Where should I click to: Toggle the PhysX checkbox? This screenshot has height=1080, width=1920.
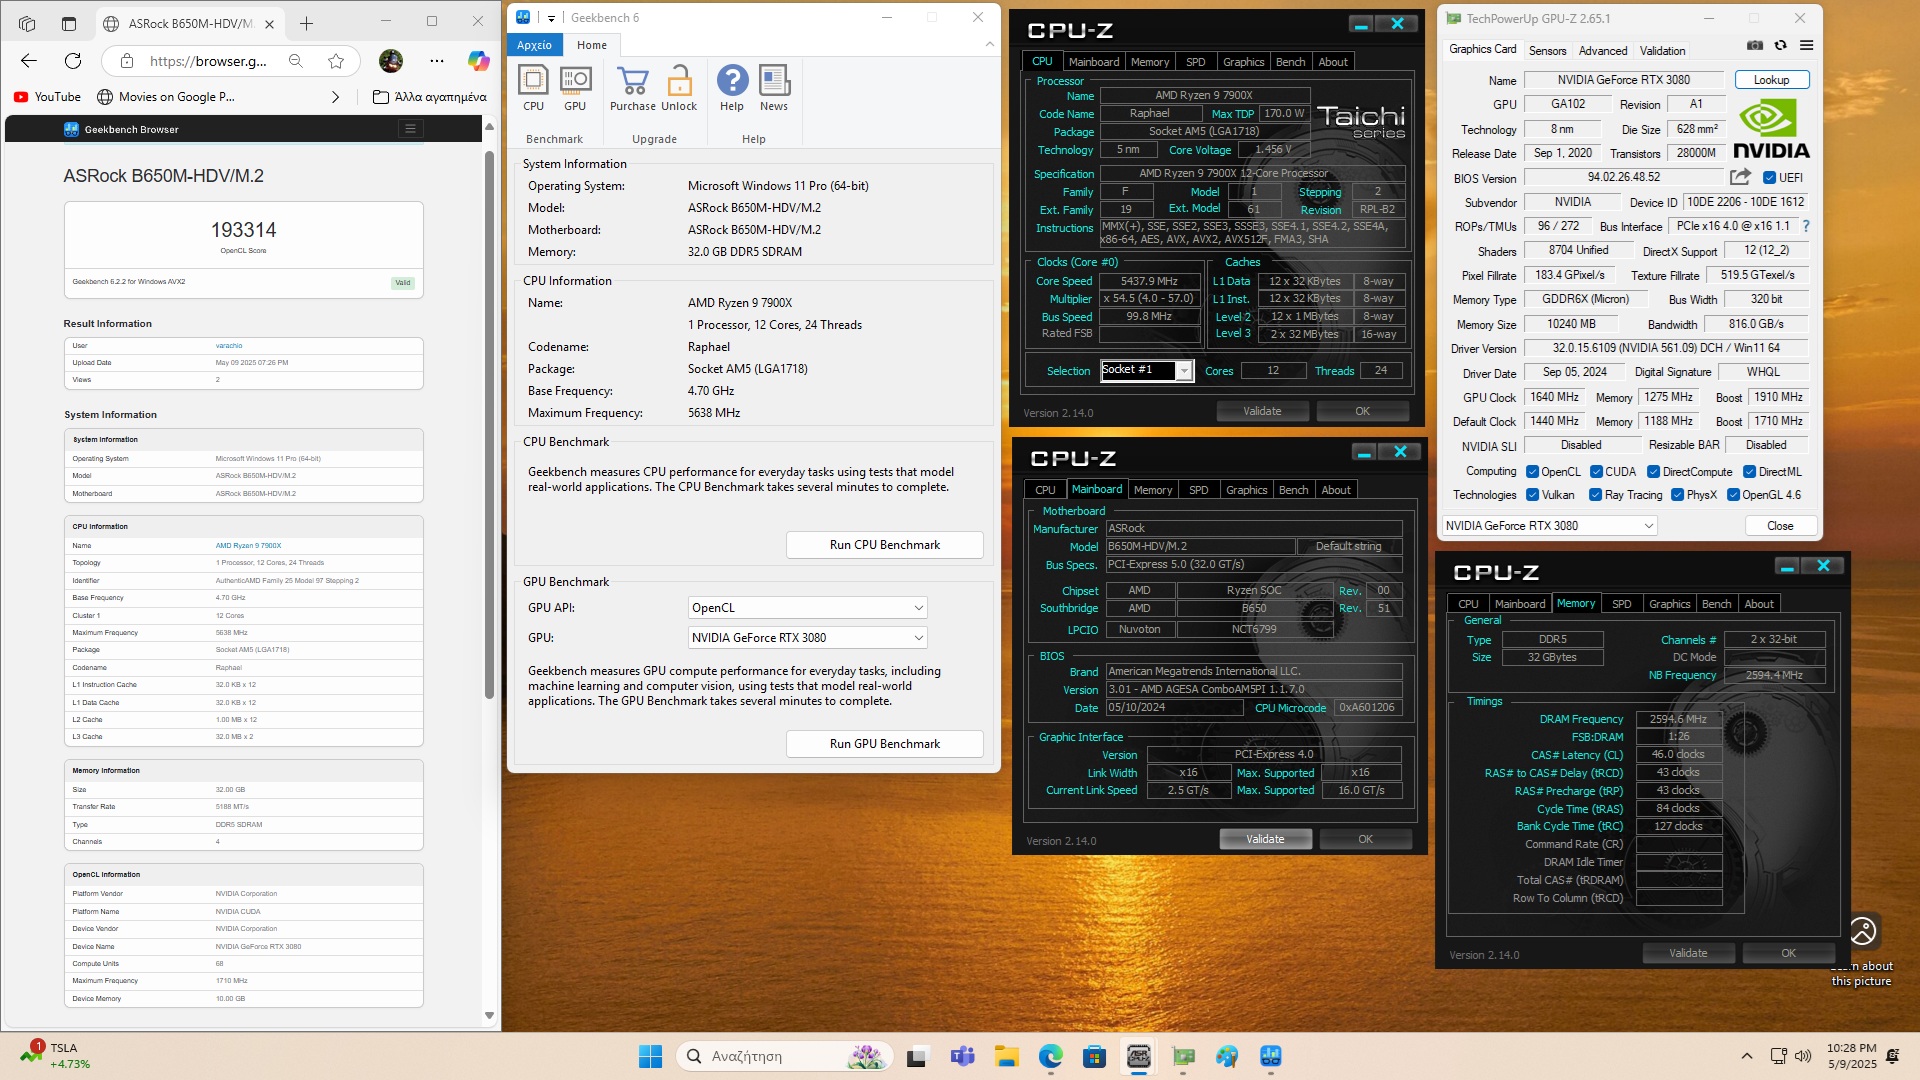point(1677,495)
